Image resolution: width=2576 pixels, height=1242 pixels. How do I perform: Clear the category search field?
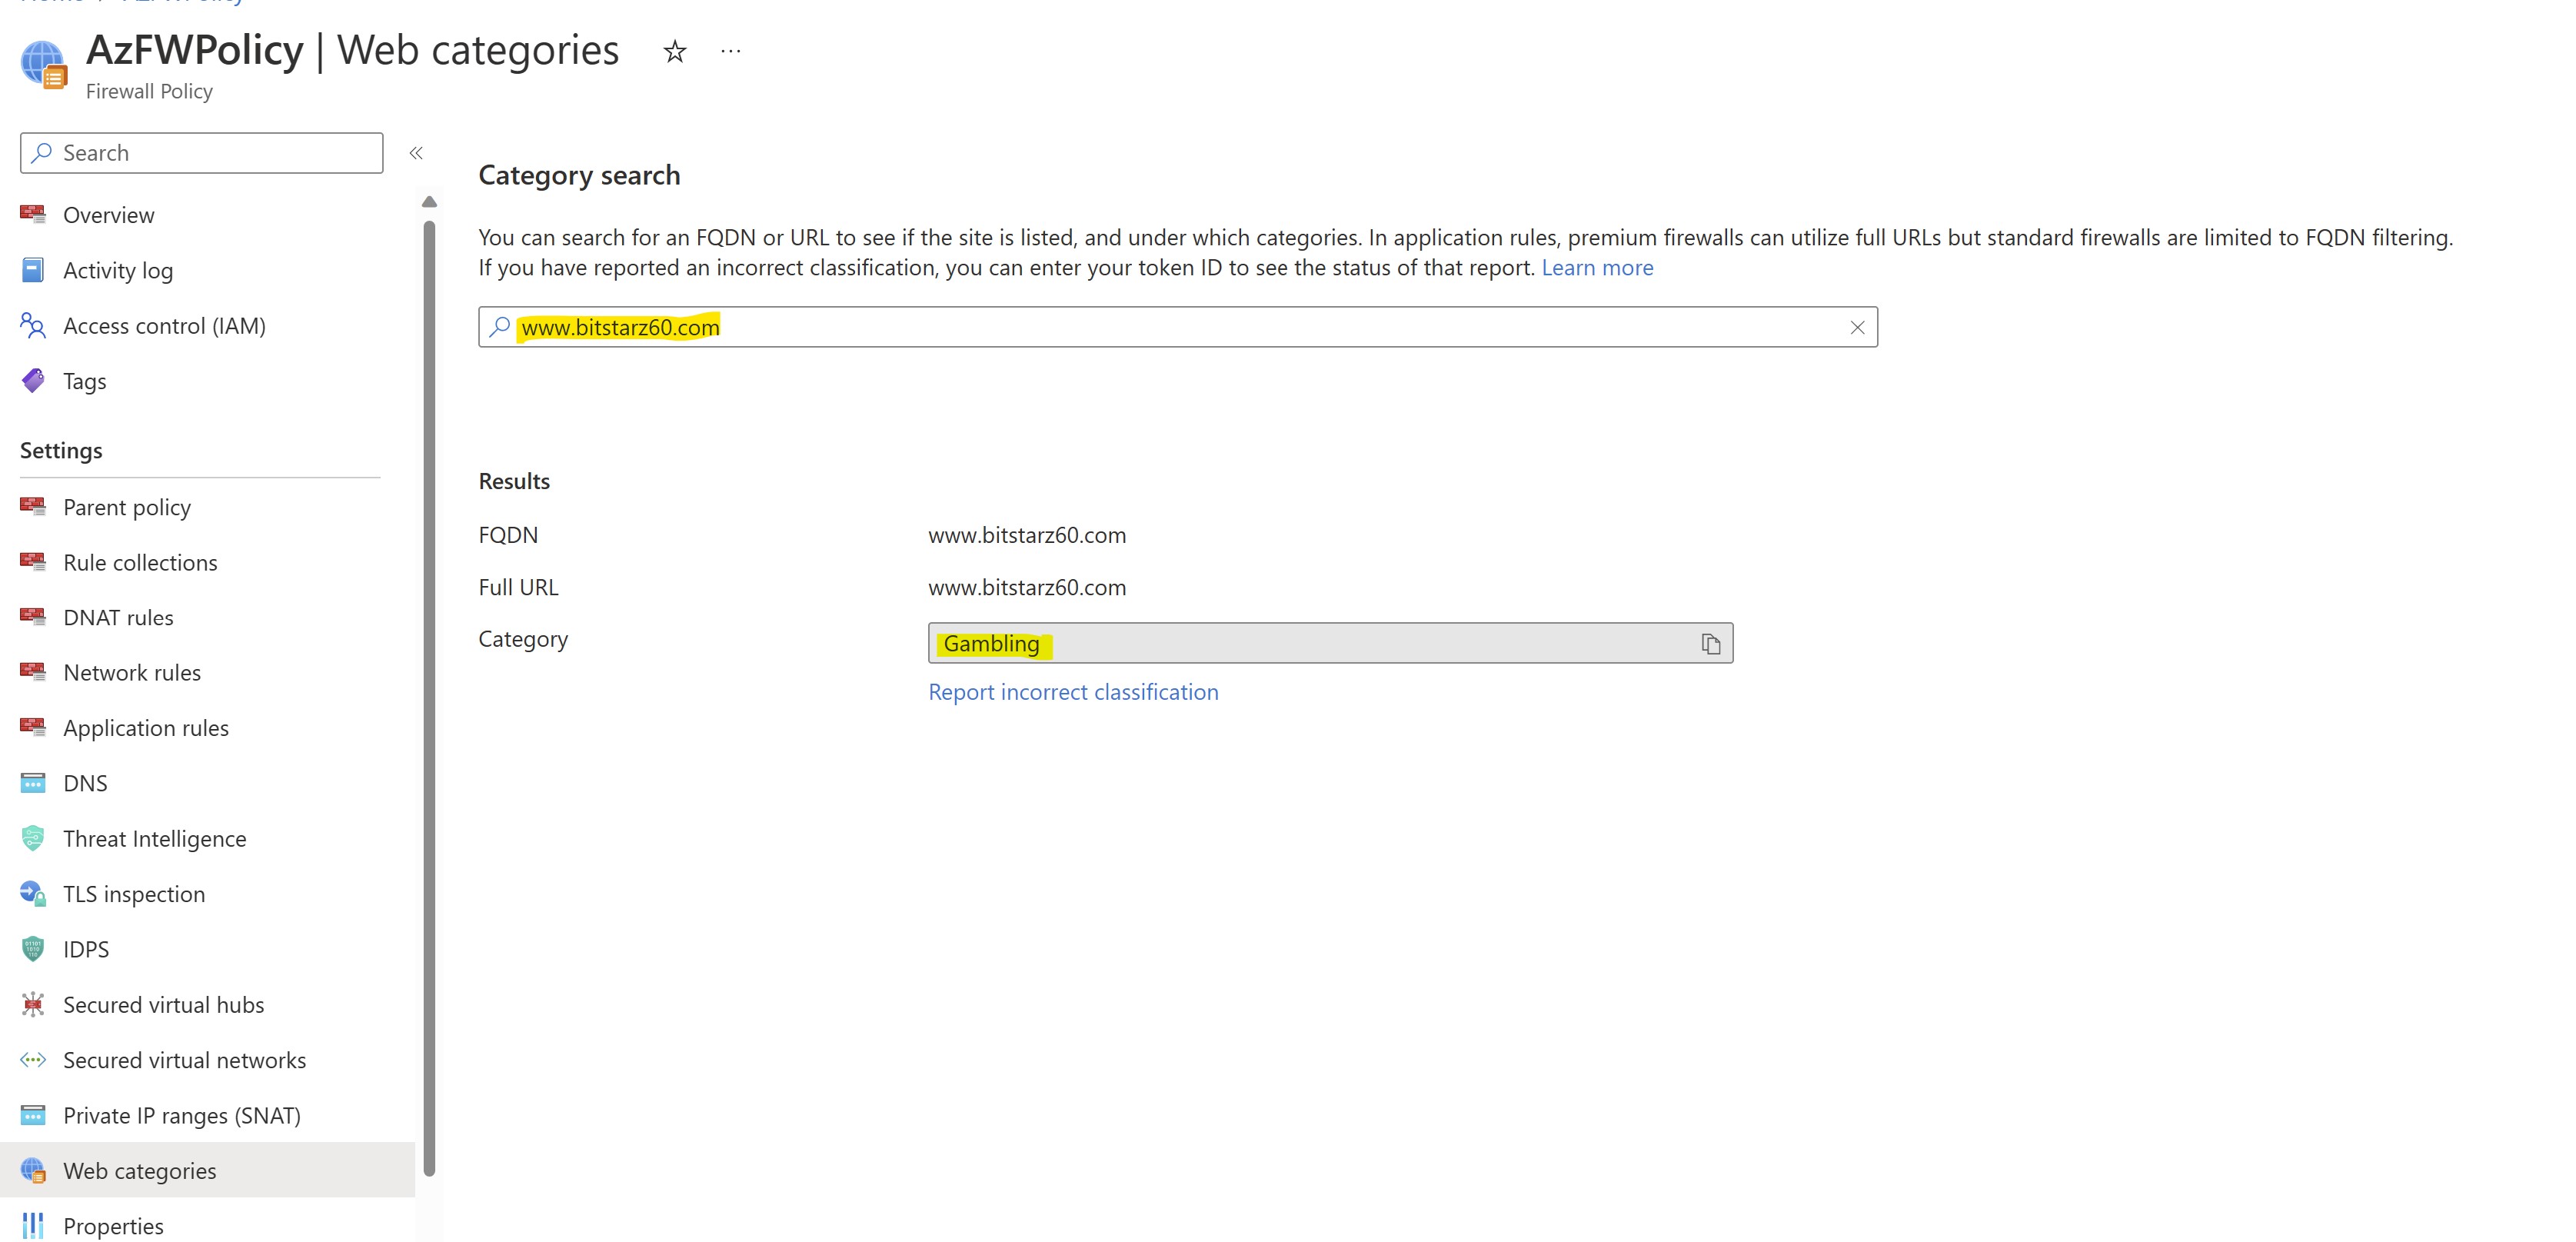(x=1857, y=328)
